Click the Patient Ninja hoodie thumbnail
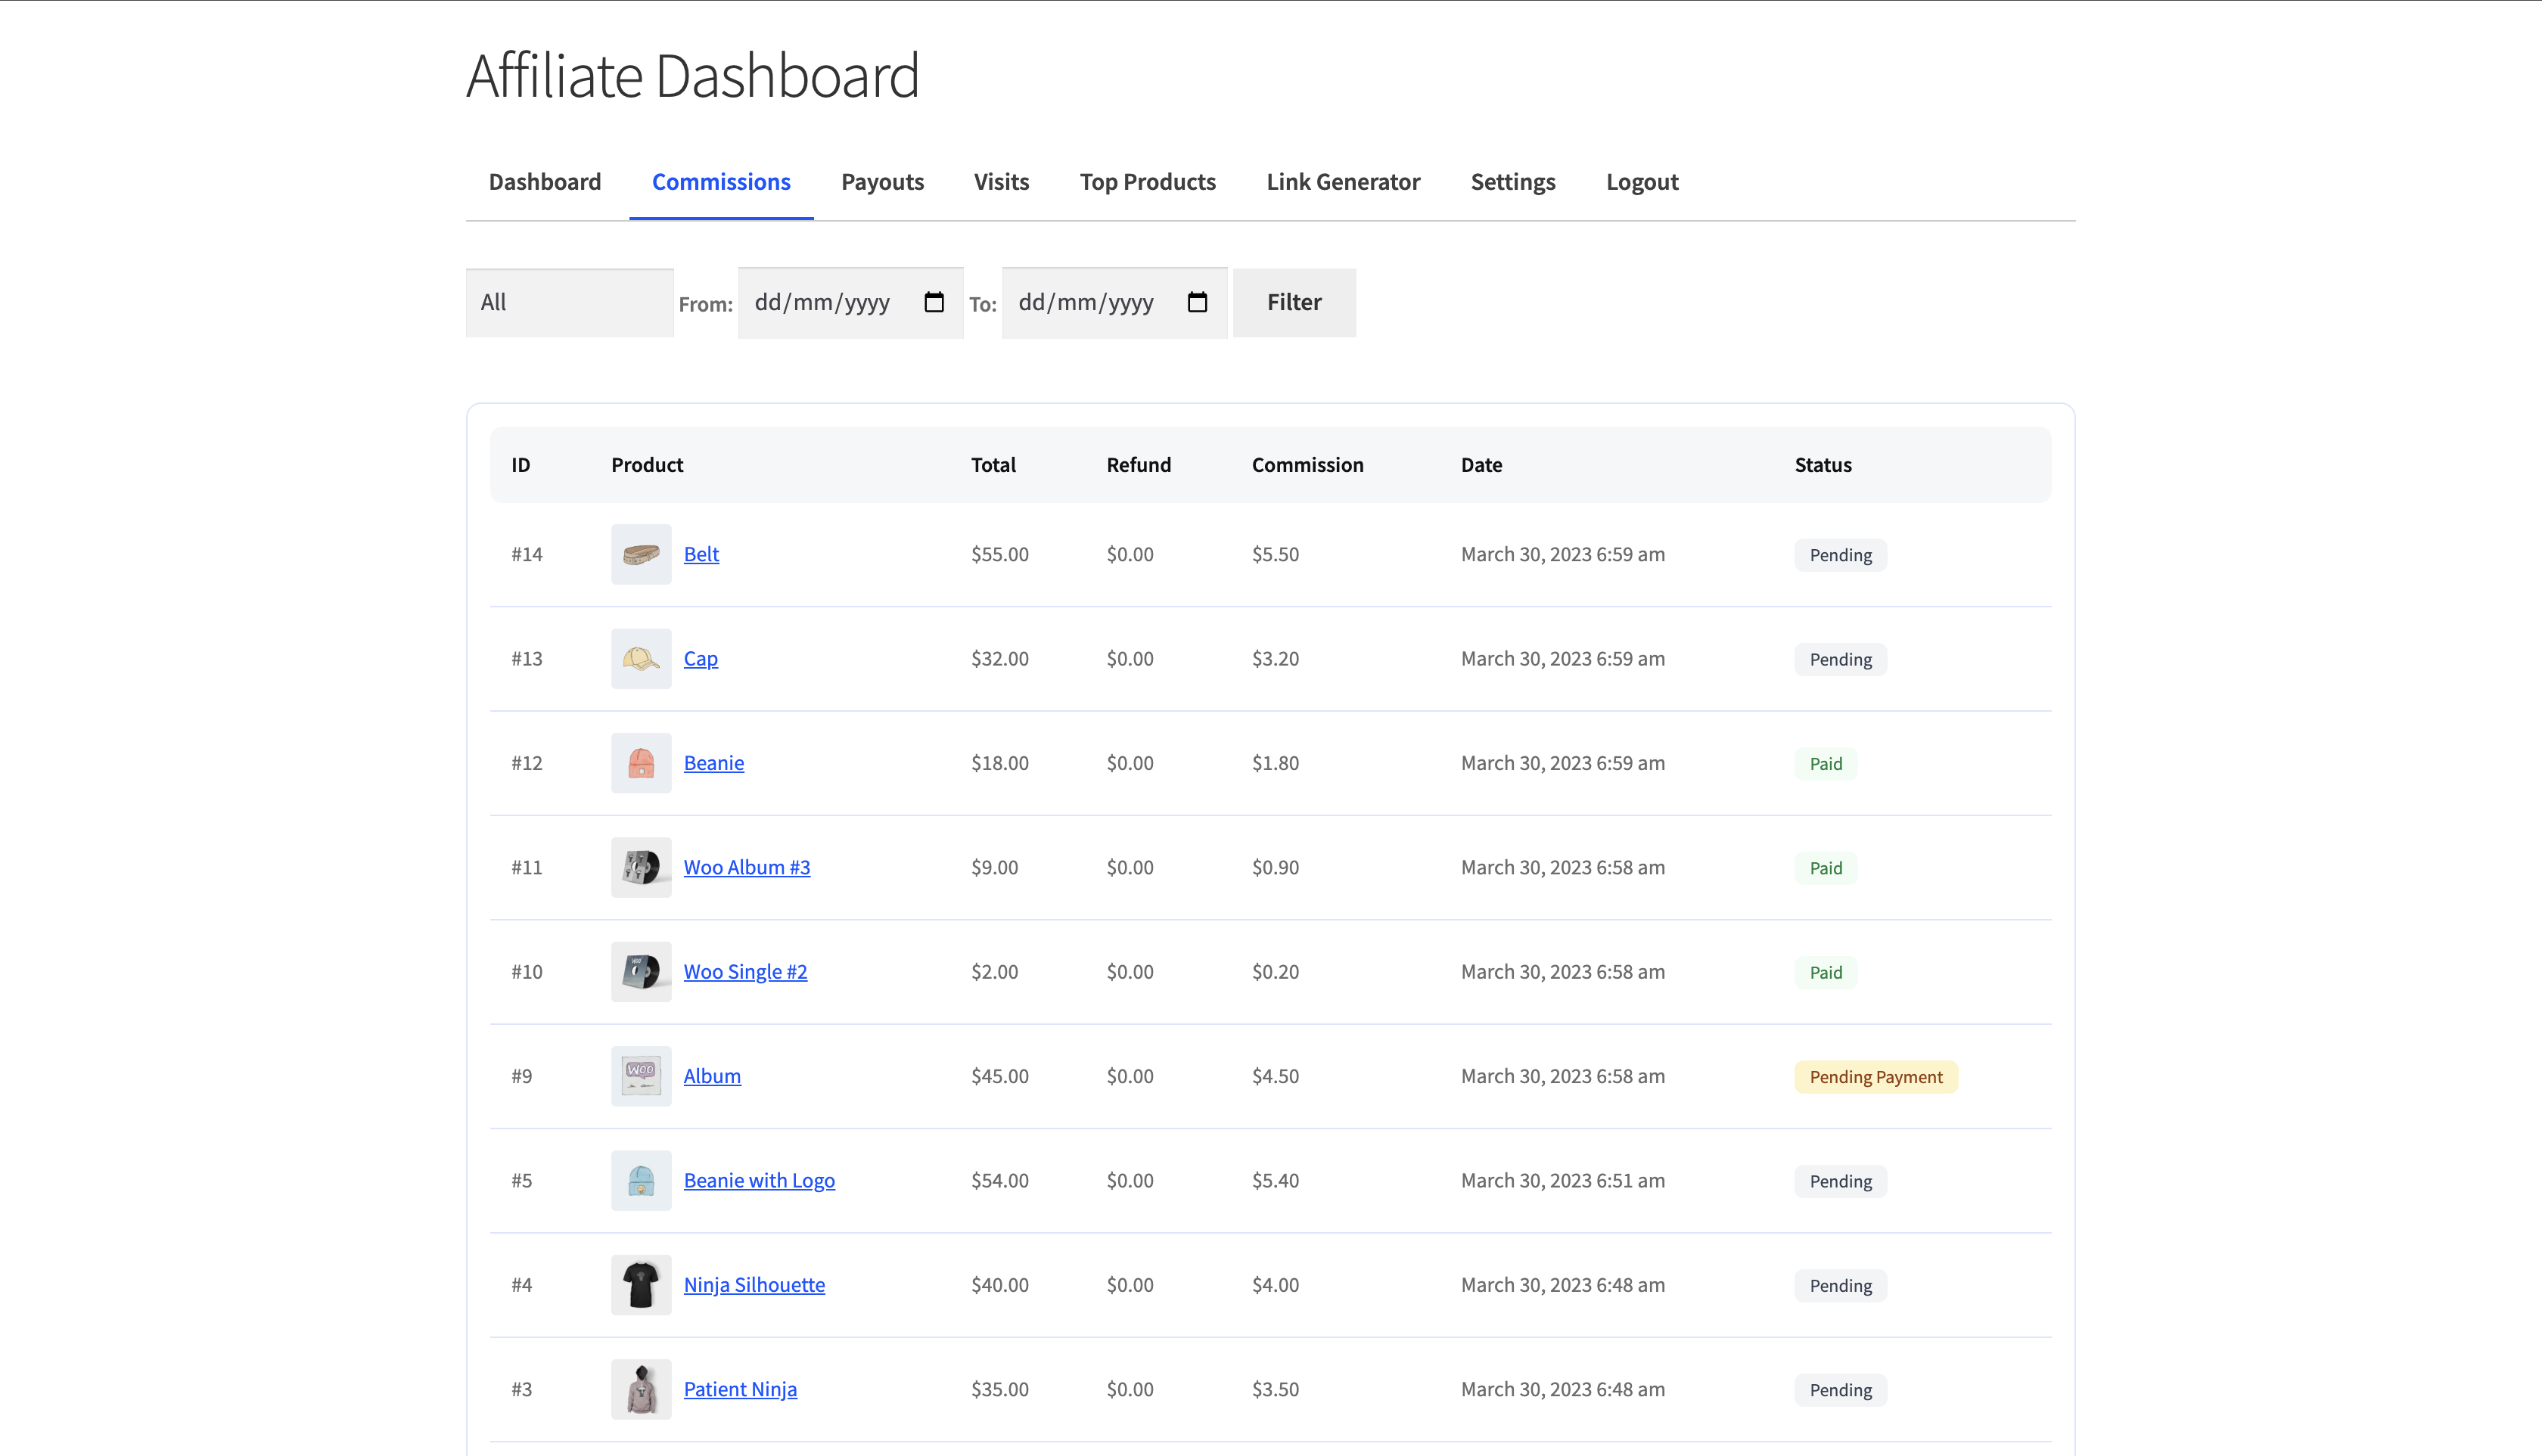Screen dimensions: 2542x1456 [640, 1389]
